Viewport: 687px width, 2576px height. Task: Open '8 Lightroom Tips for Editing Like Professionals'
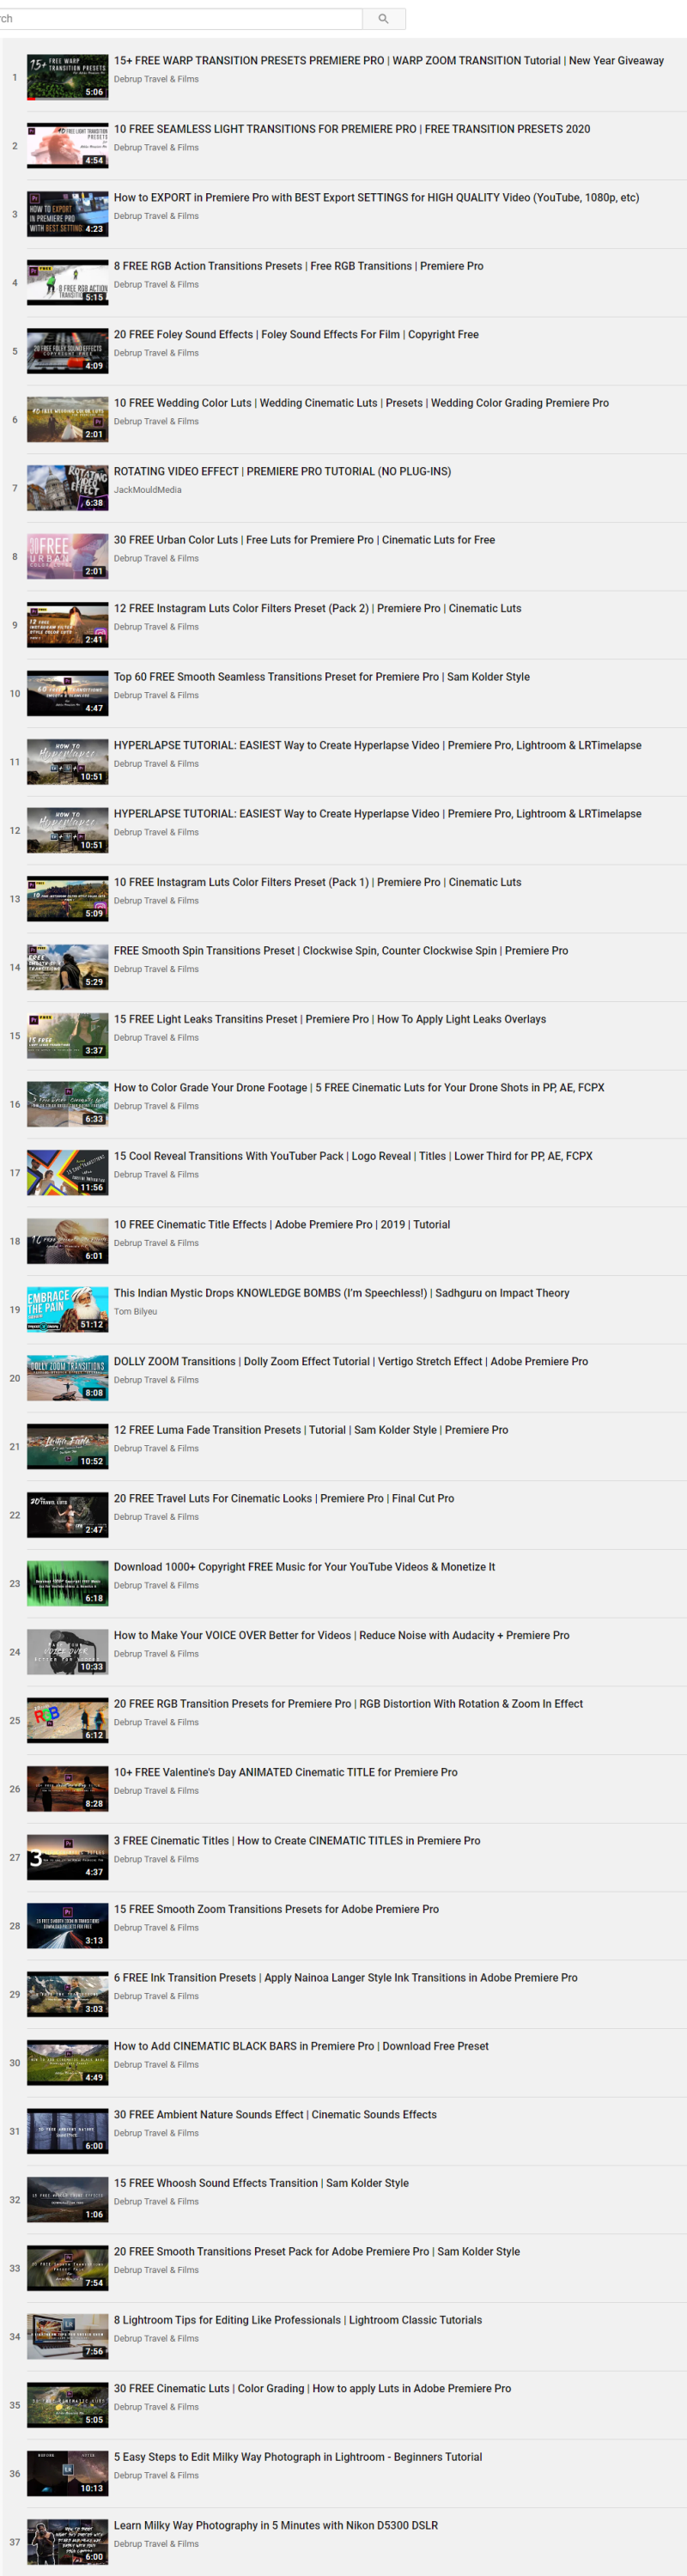click(x=298, y=2321)
